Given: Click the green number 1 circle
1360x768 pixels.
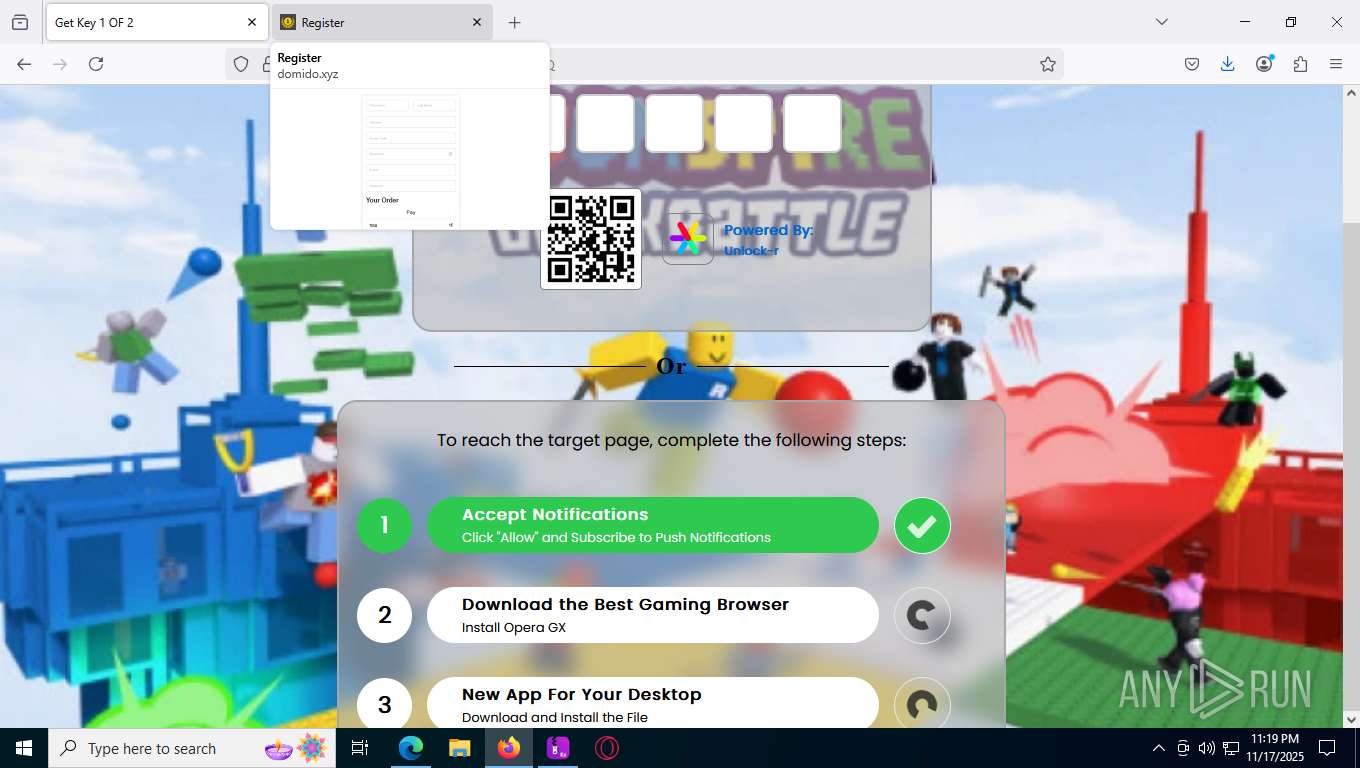Looking at the screenshot, I should pyautogui.click(x=385, y=525).
